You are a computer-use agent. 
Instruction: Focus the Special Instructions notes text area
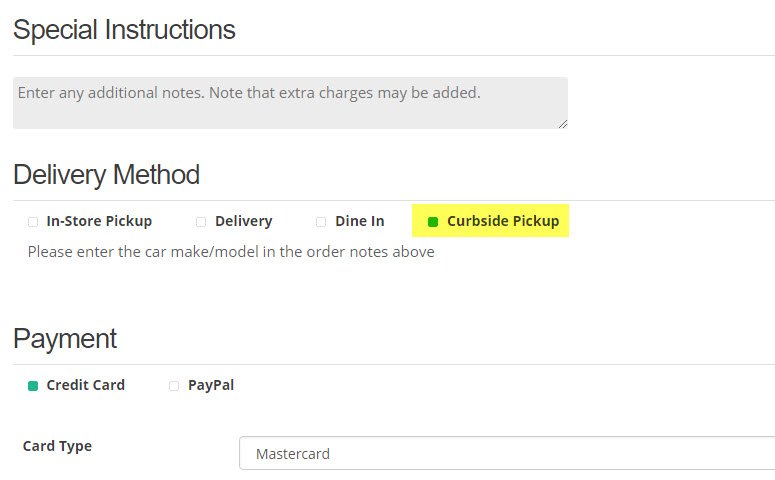[290, 103]
